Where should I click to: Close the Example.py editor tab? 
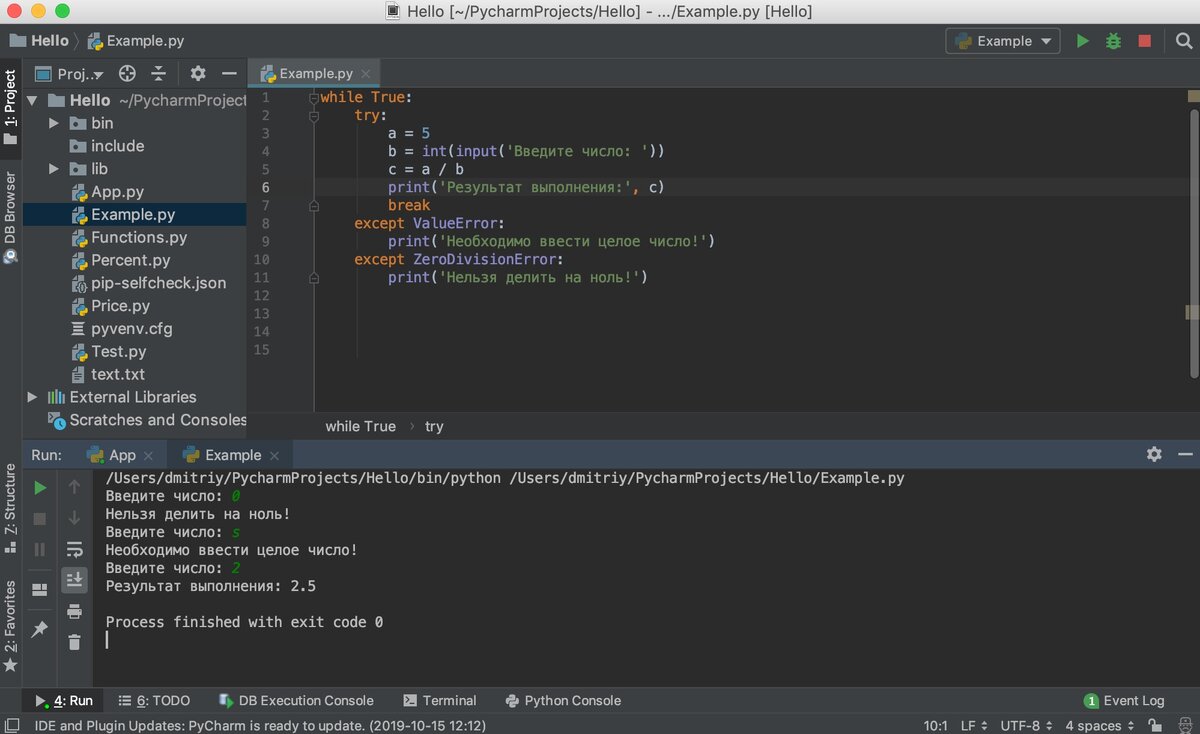pyautogui.click(x=366, y=74)
